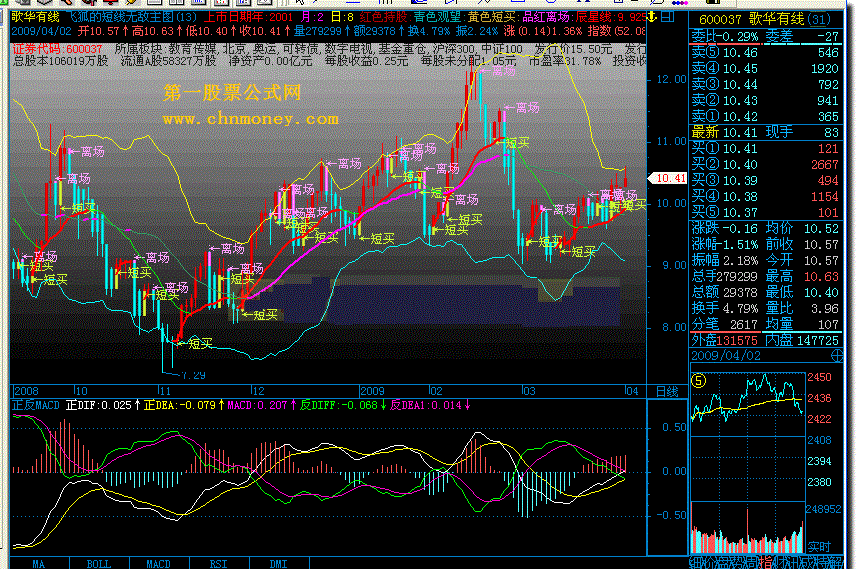Click the stock code 600037 in the panel header
The height and width of the screenshot is (569, 859).
click(x=719, y=20)
